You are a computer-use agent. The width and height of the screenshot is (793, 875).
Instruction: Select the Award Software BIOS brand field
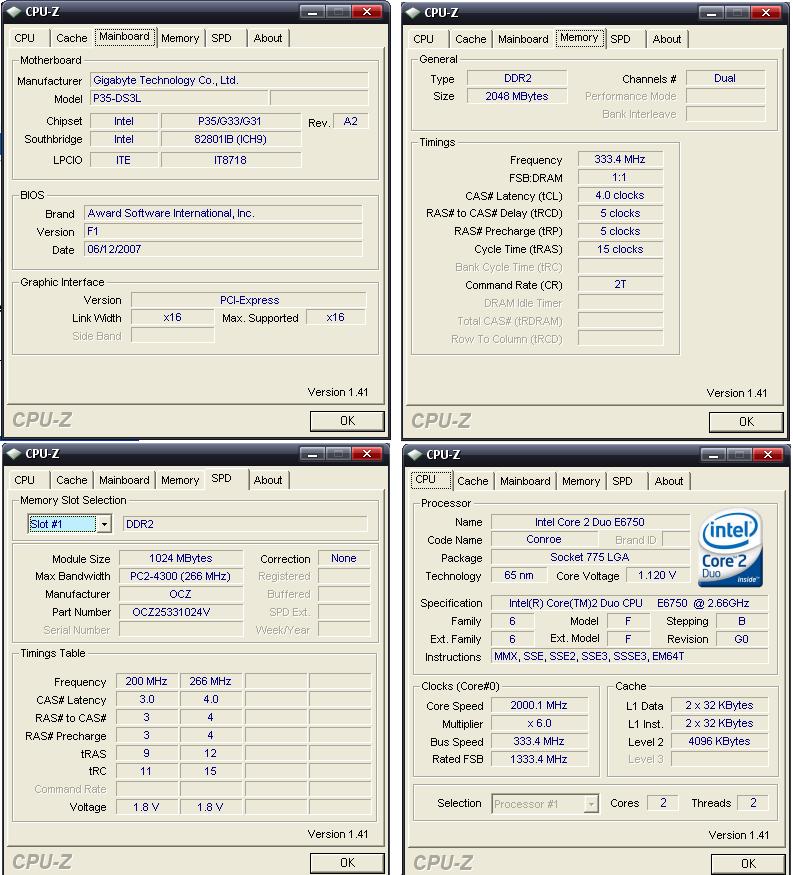point(223,213)
